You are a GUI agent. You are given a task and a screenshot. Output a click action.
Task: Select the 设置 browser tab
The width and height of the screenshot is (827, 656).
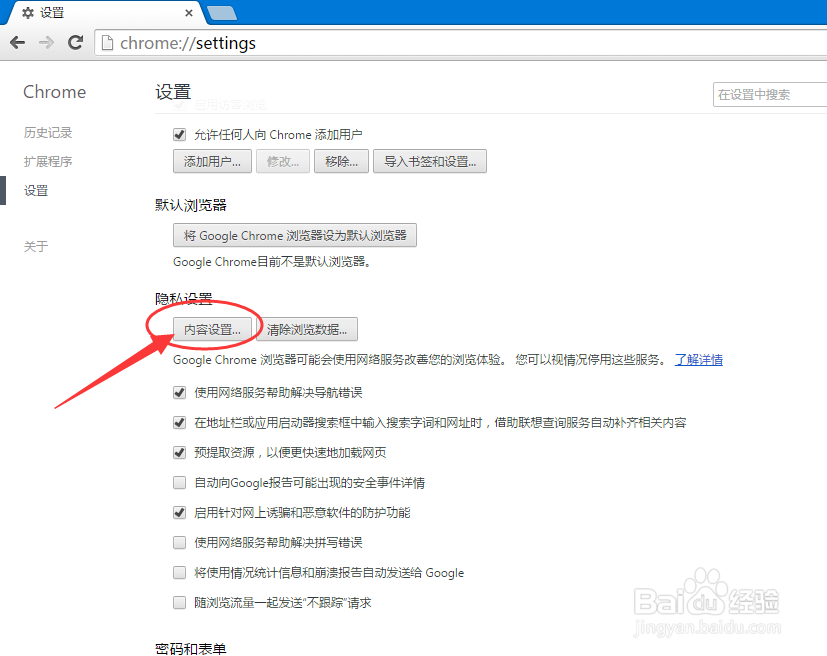(103, 13)
